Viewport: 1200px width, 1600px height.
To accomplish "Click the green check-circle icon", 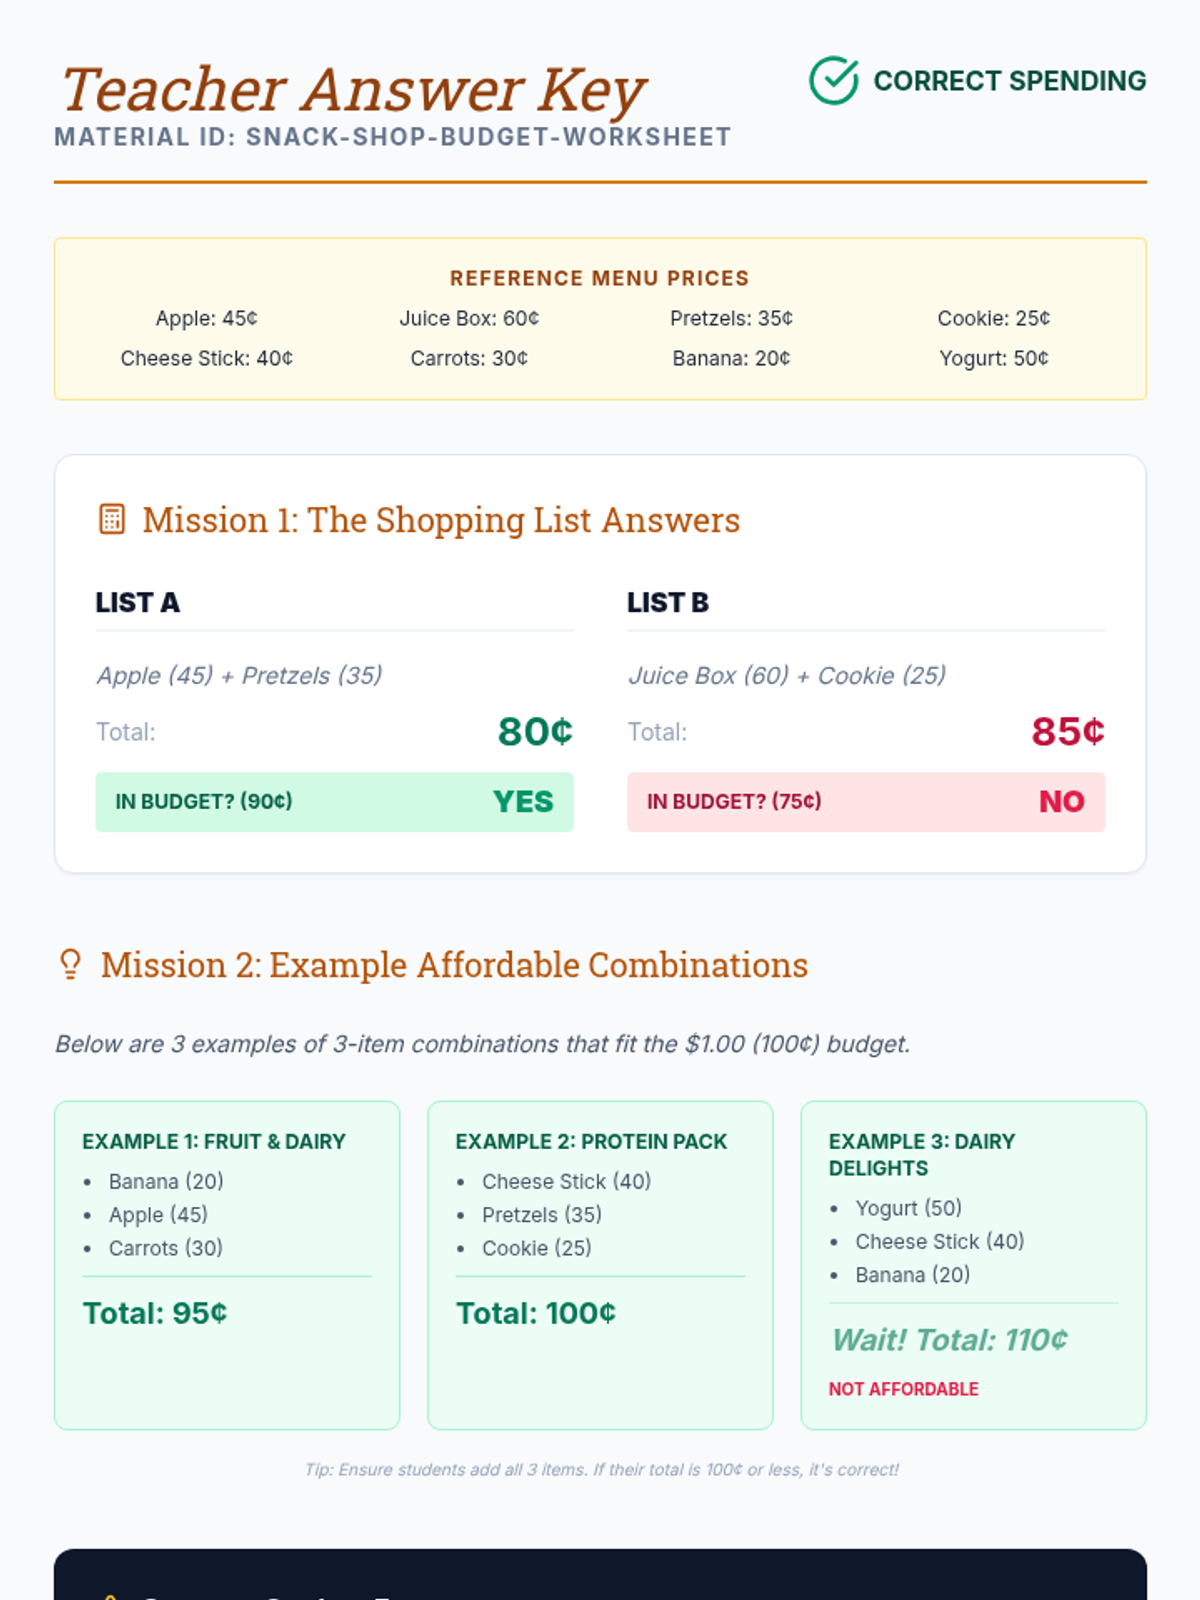I will [833, 81].
